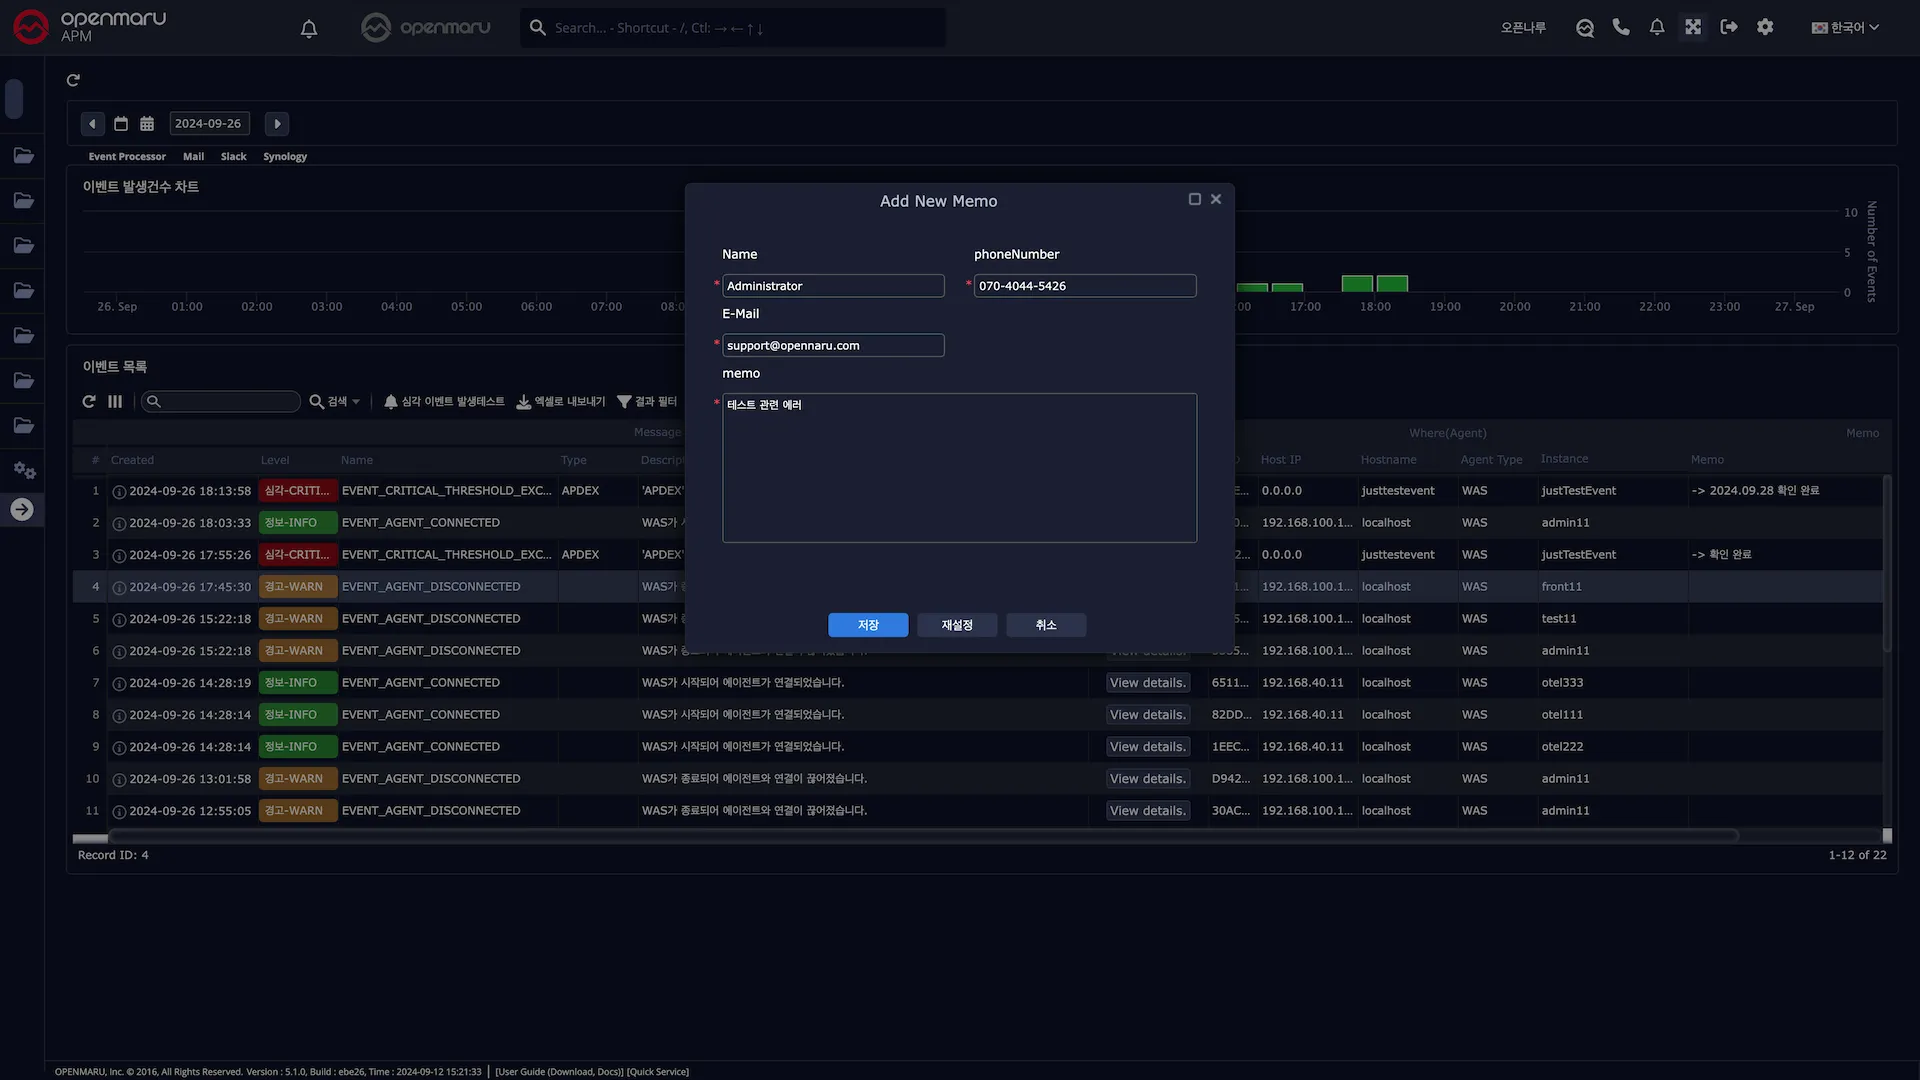Open the Slack tab

click(233, 157)
